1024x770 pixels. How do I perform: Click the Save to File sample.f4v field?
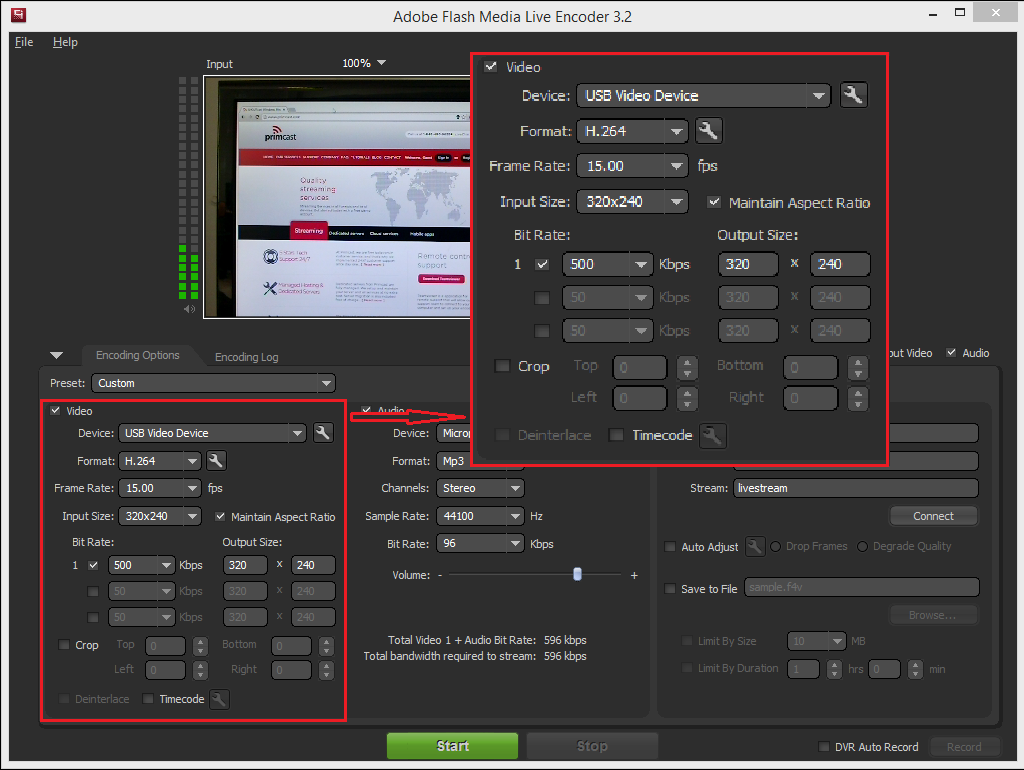(862, 587)
